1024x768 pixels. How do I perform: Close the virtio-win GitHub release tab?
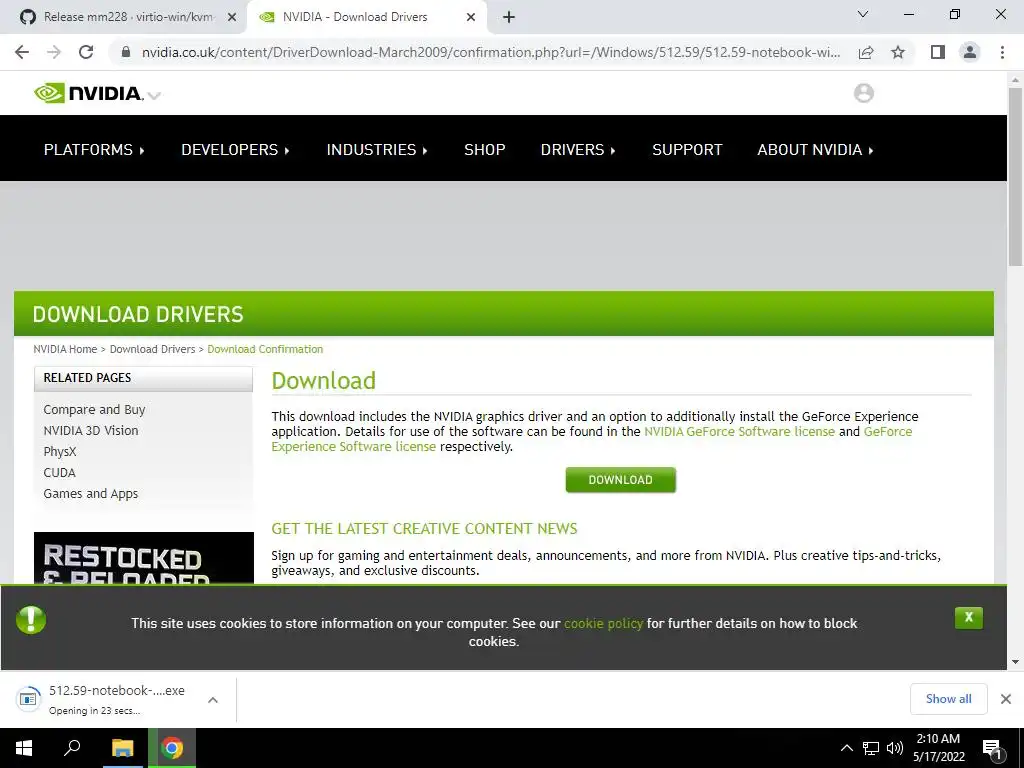tap(231, 18)
